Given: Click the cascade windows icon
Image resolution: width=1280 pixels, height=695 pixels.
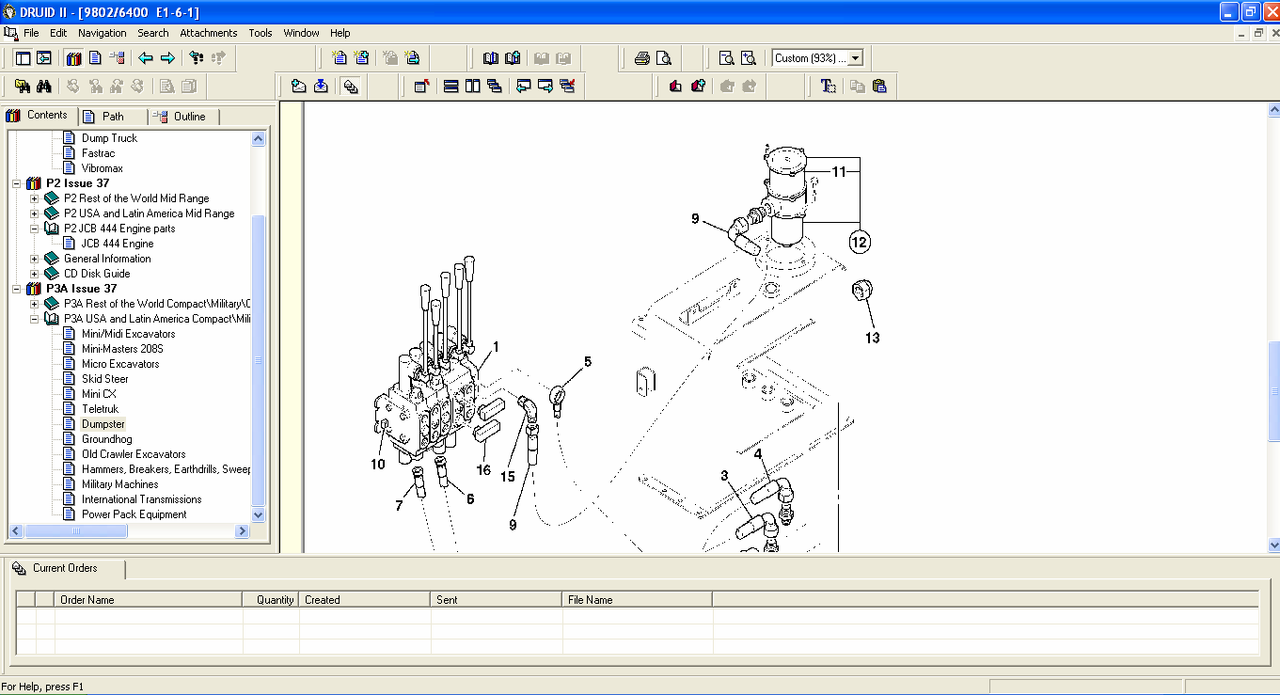Looking at the screenshot, I should [494, 86].
